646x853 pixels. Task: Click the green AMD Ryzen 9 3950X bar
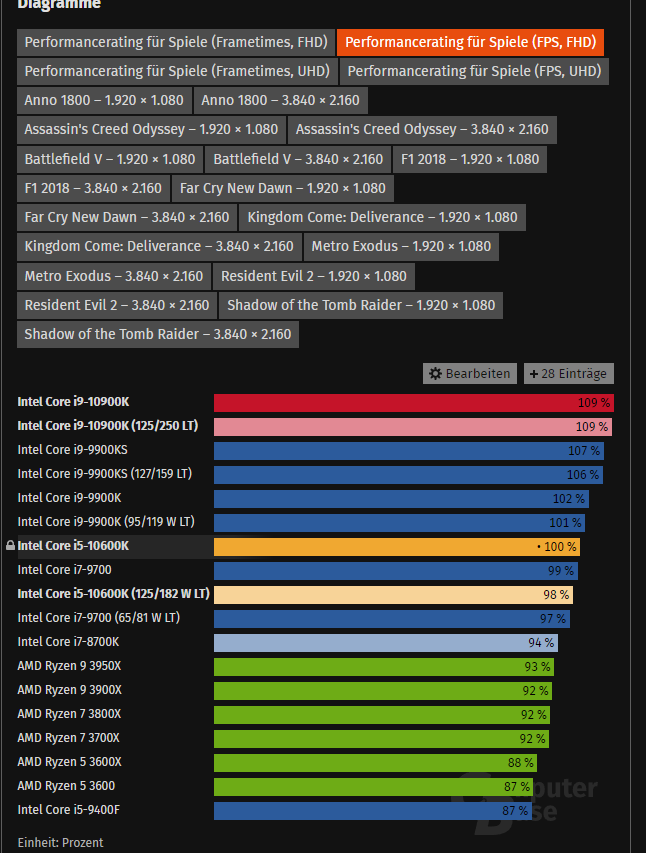tap(384, 667)
